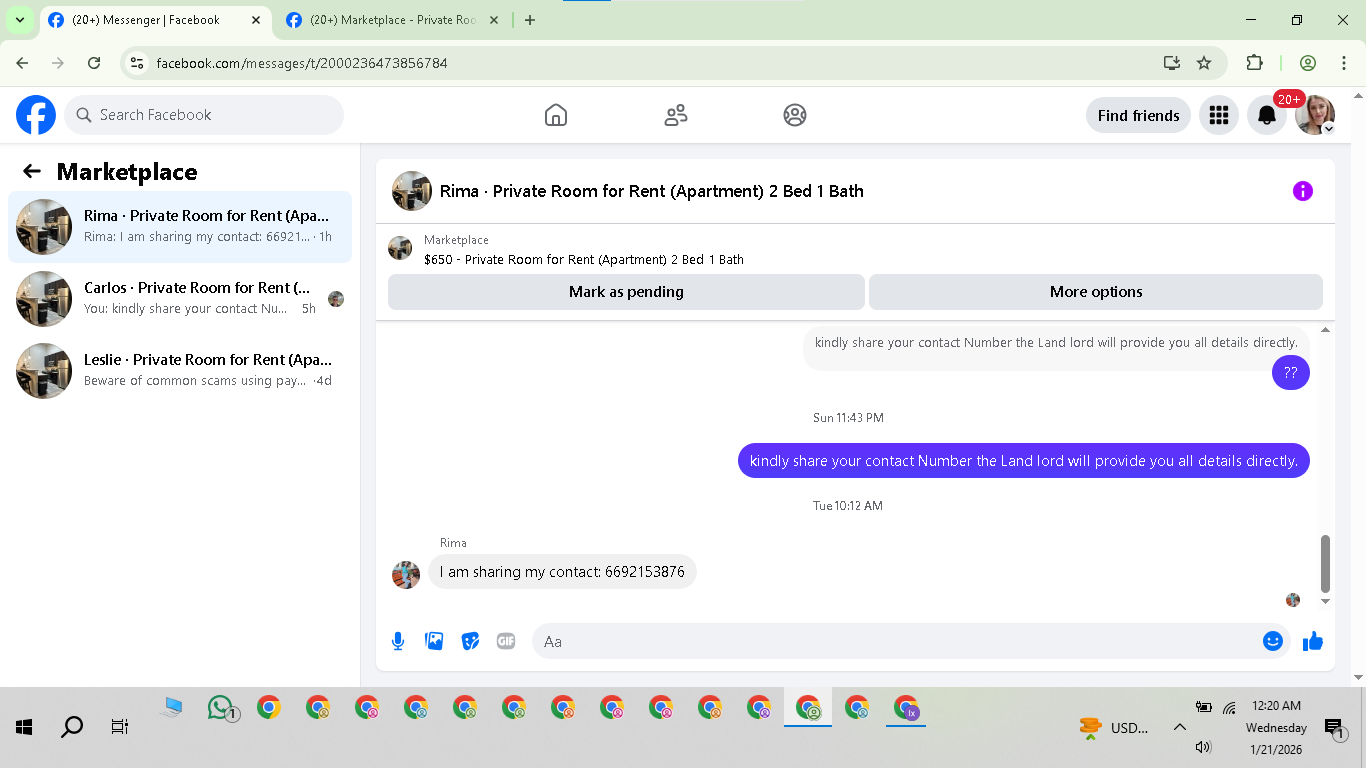The height and width of the screenshot is (768, 1366).
Task: Open the Windows Start menu
Action: (24, 727)
